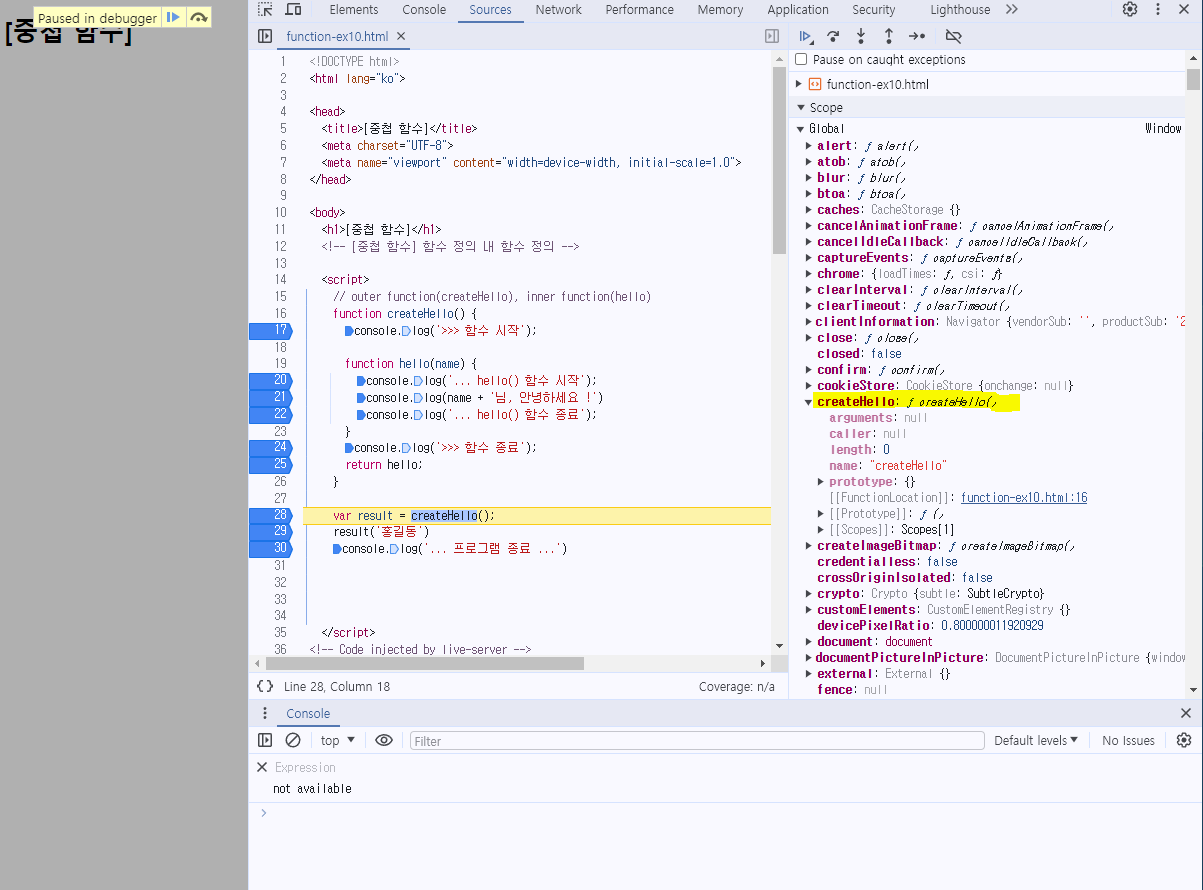Toggle breakpoint on line 20

270,380
